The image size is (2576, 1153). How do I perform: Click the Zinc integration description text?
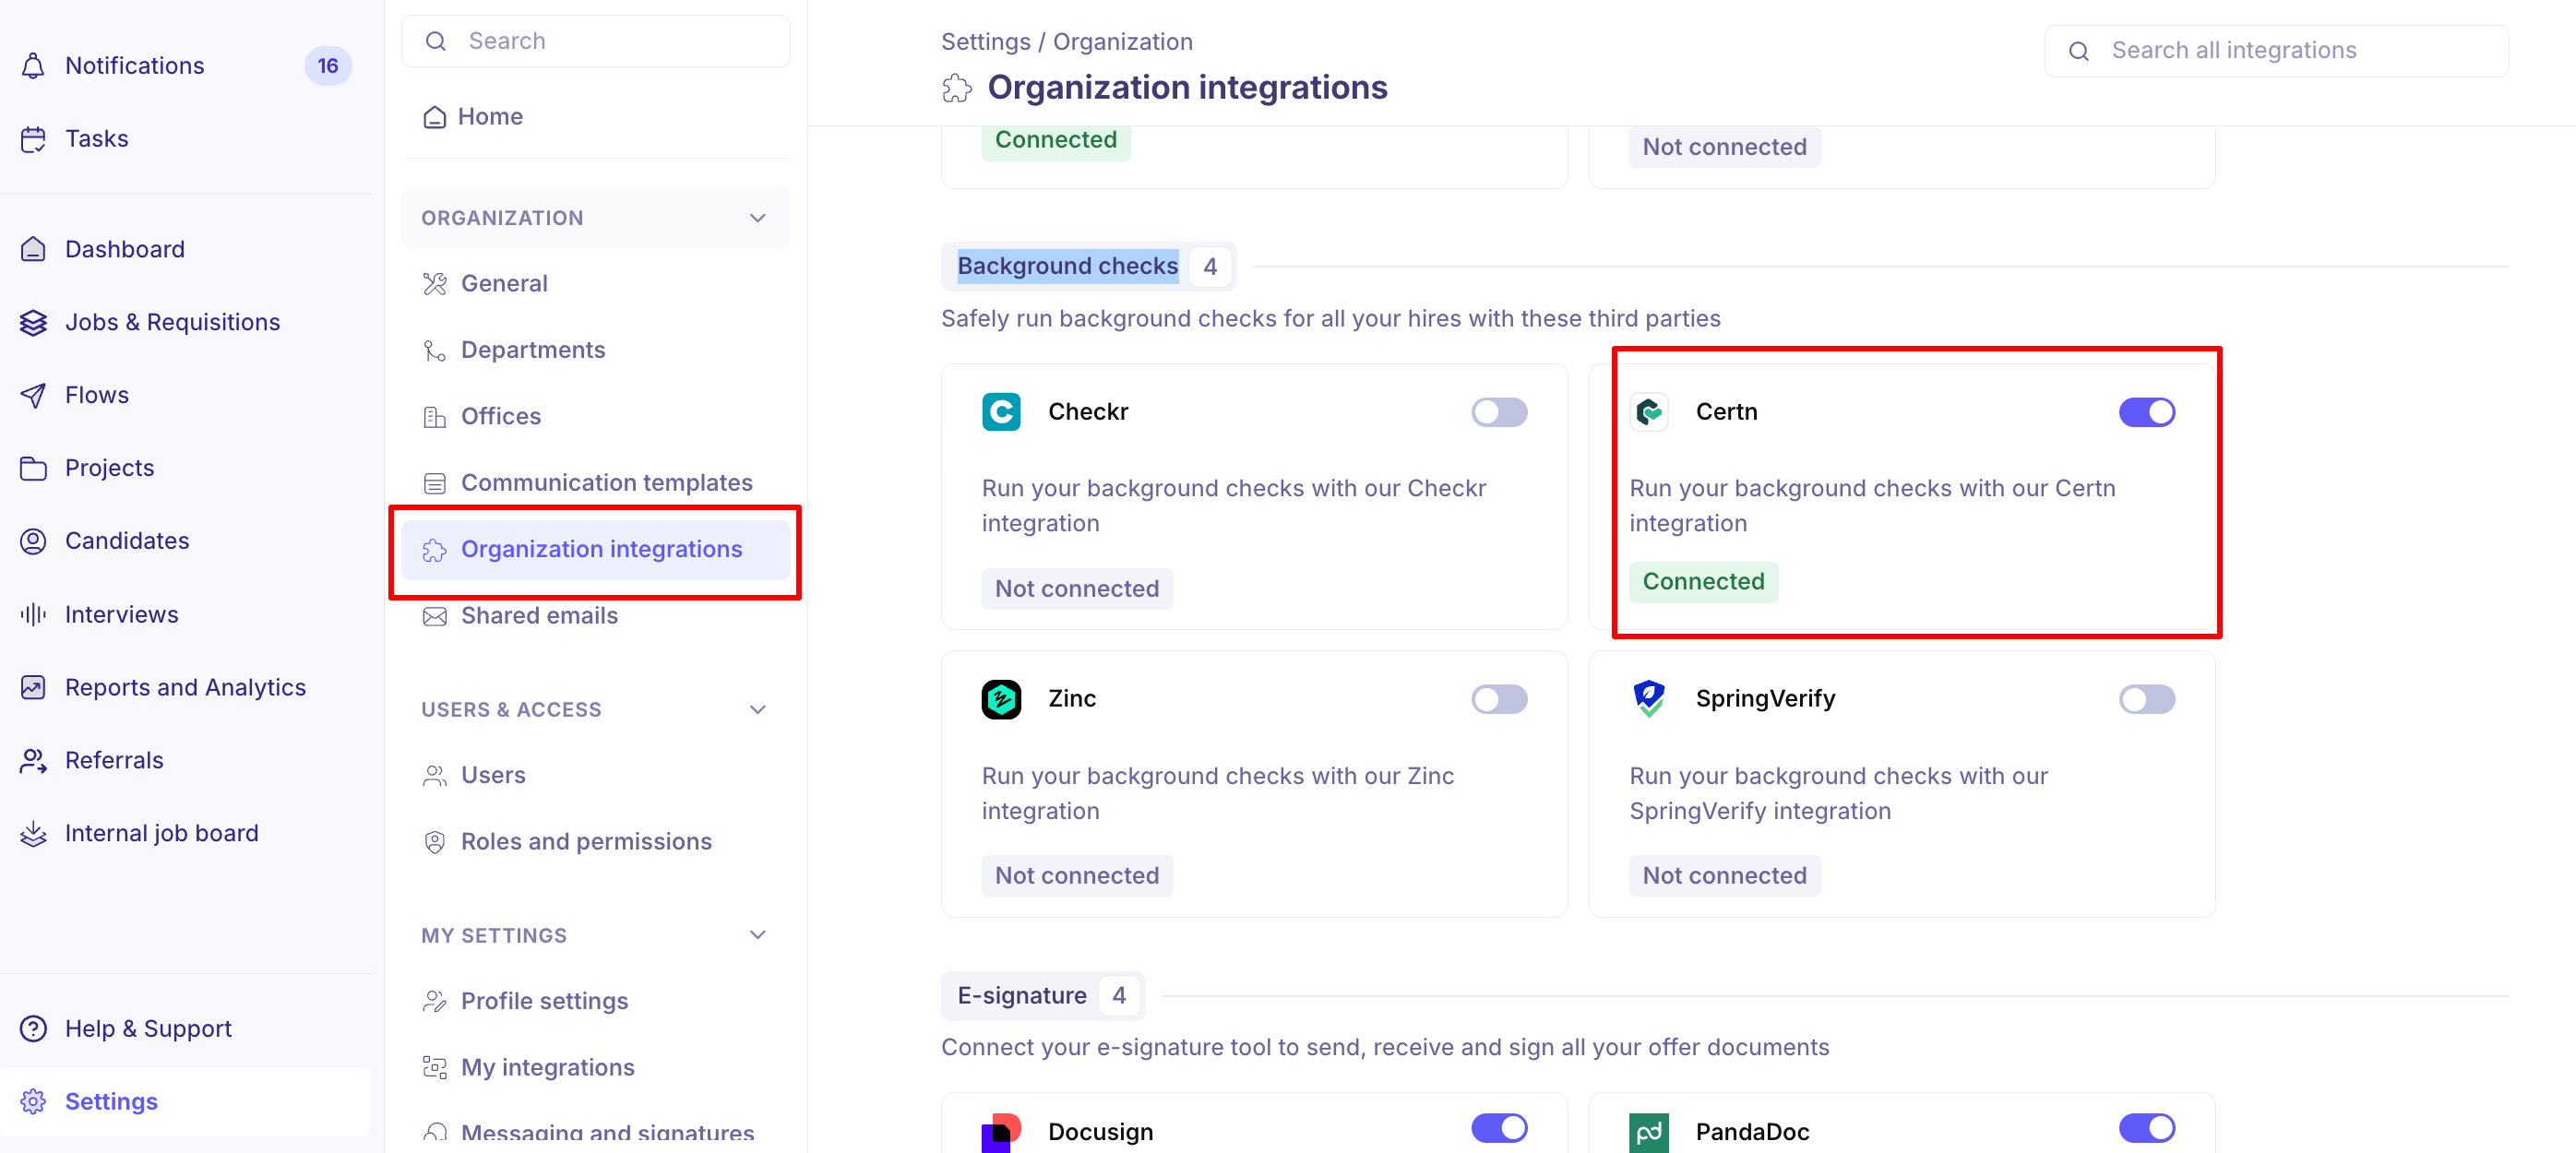(x=1217, y=794)
